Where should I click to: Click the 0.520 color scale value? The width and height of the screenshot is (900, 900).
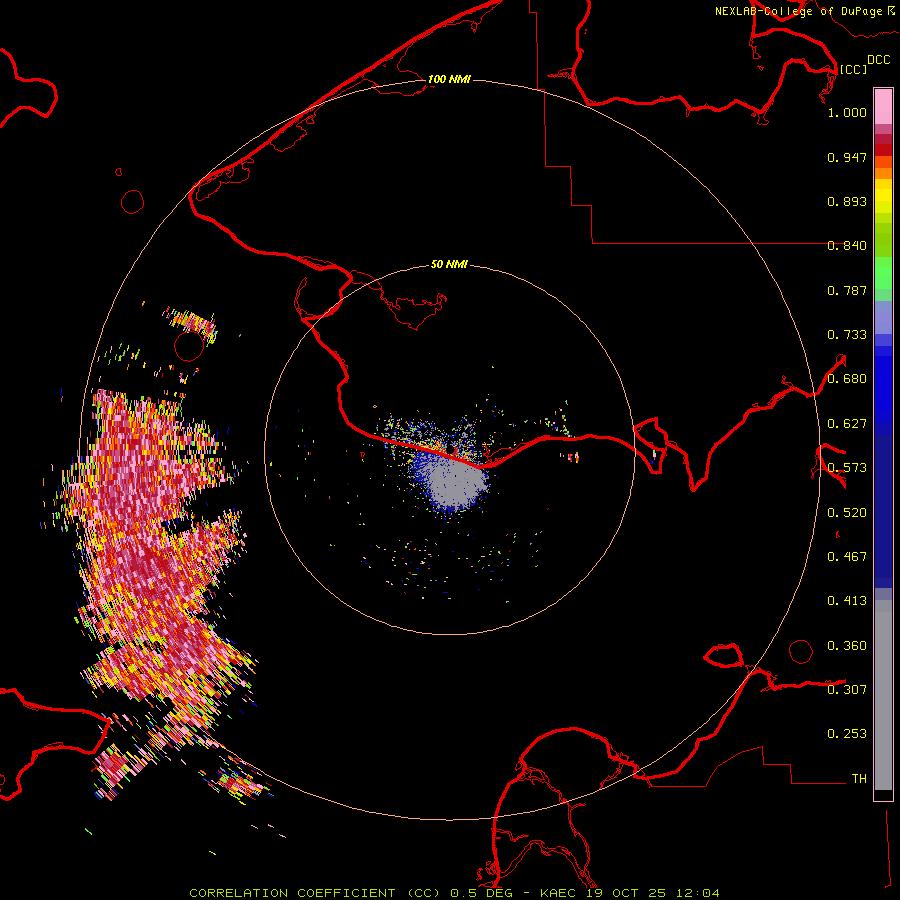point(847,513)
